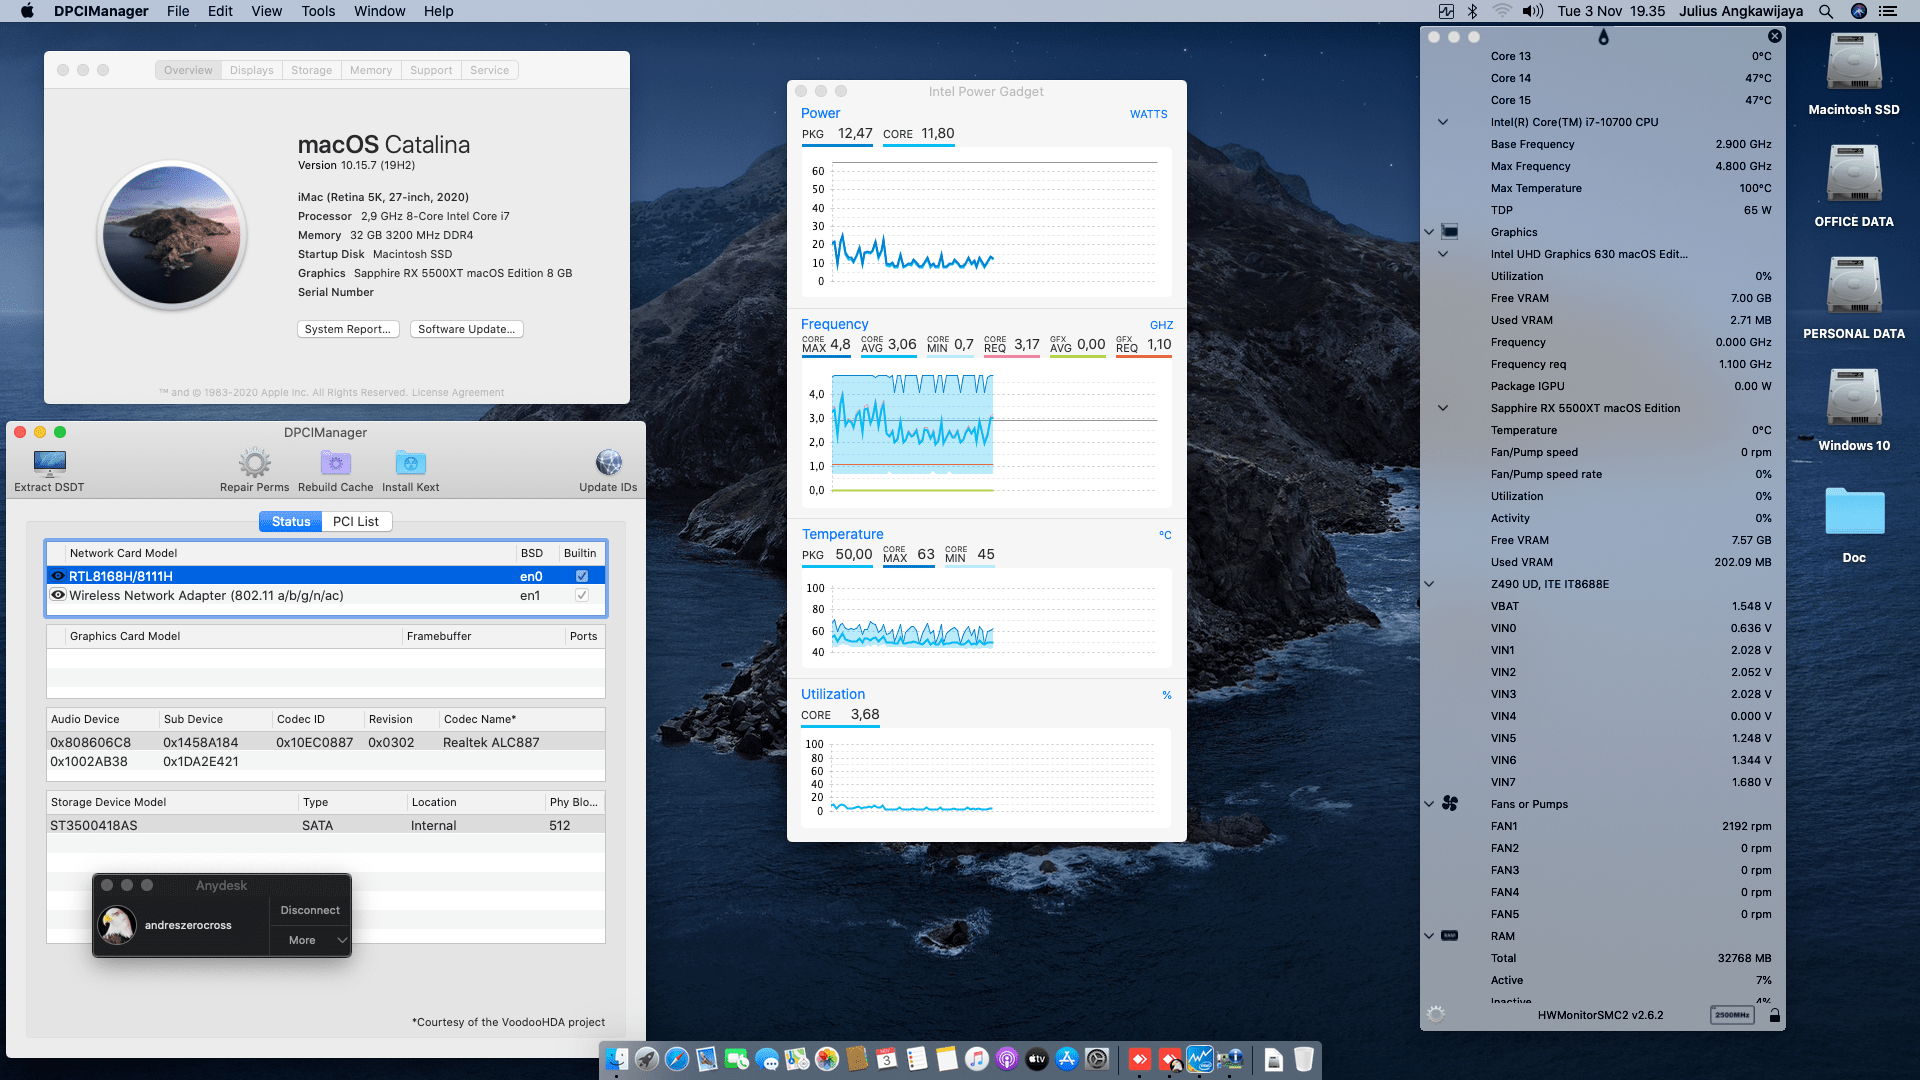Open the App Store dock icon
Image resolution: width=1920 pixels, height=1080 pixels.
pyautogui.click(x=1067, y=1059)
